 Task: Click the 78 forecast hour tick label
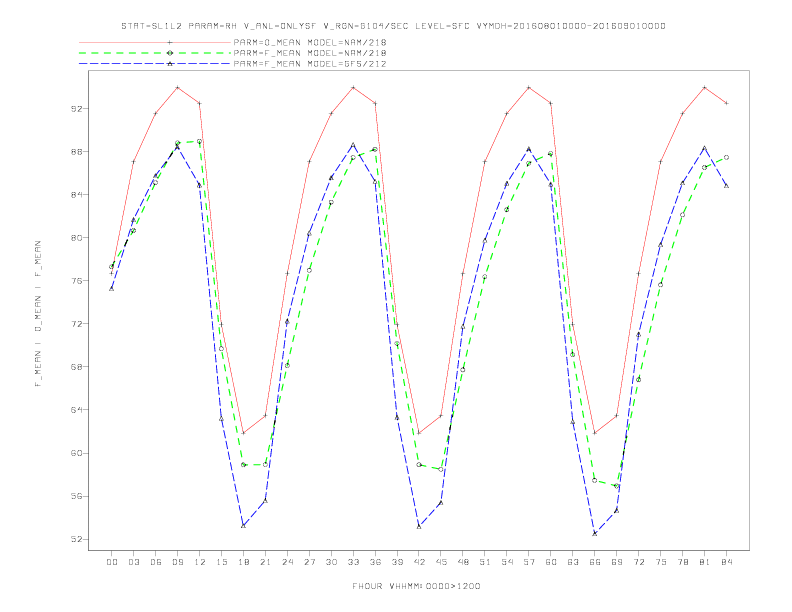(683, 562)
